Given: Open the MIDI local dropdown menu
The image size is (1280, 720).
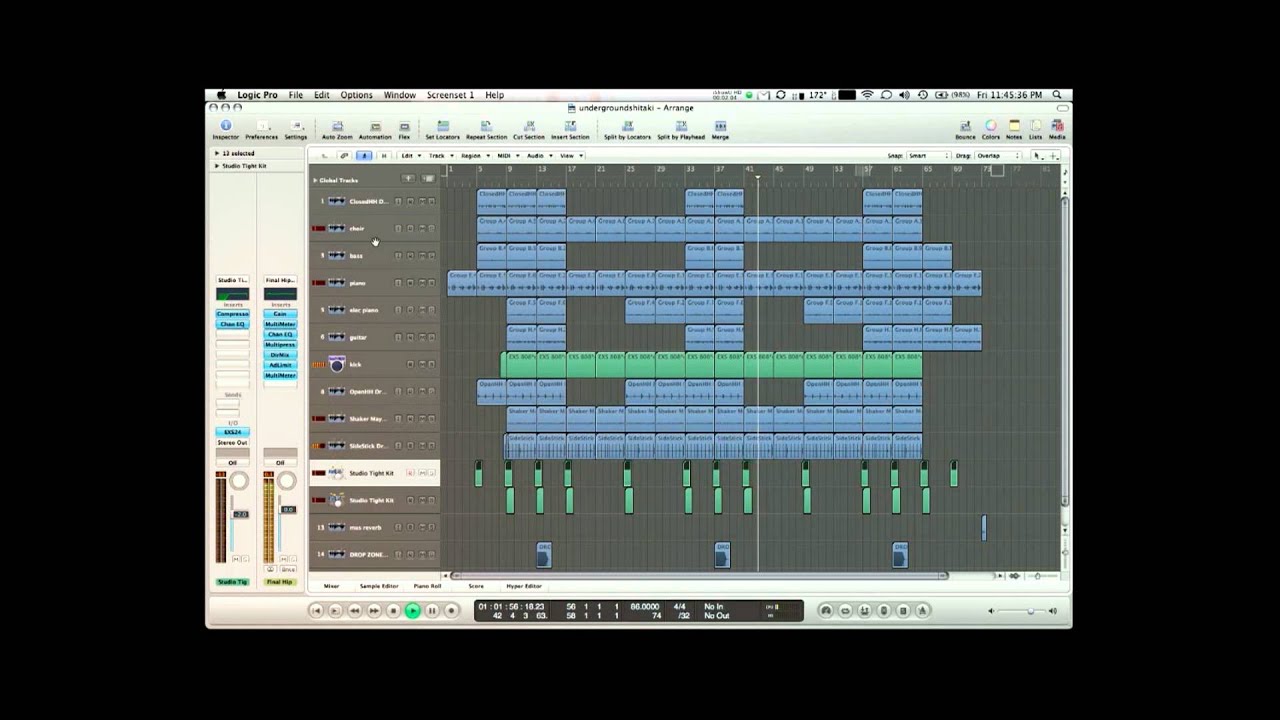Looking at the screenshot, I should point(507,156).
